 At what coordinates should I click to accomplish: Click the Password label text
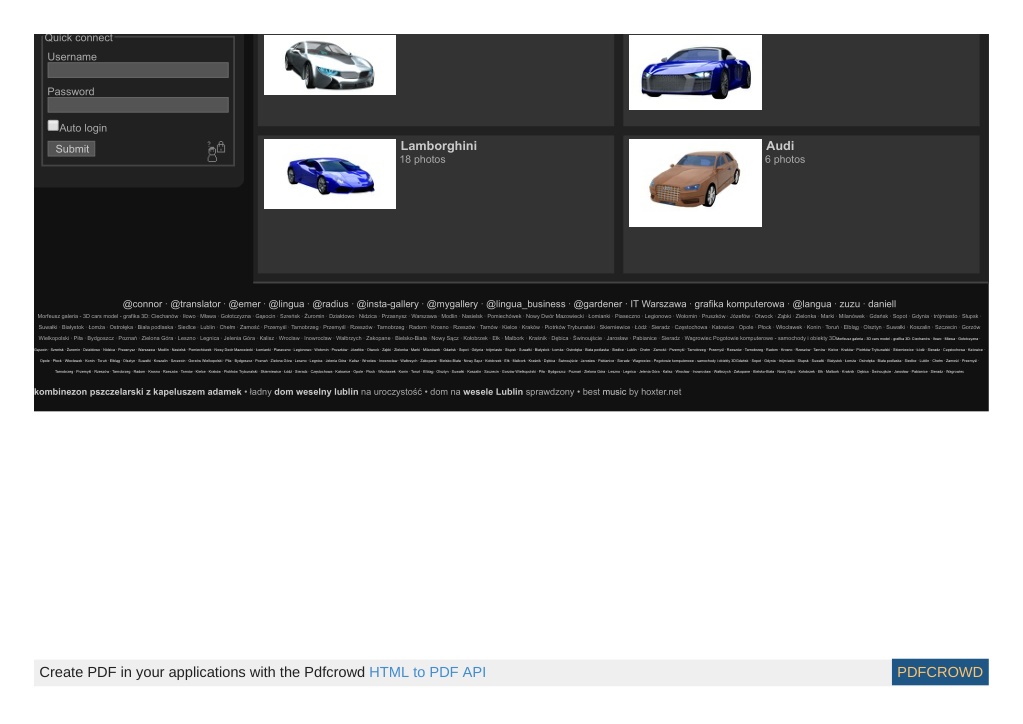pyautogui.click(x=70, y=91)
